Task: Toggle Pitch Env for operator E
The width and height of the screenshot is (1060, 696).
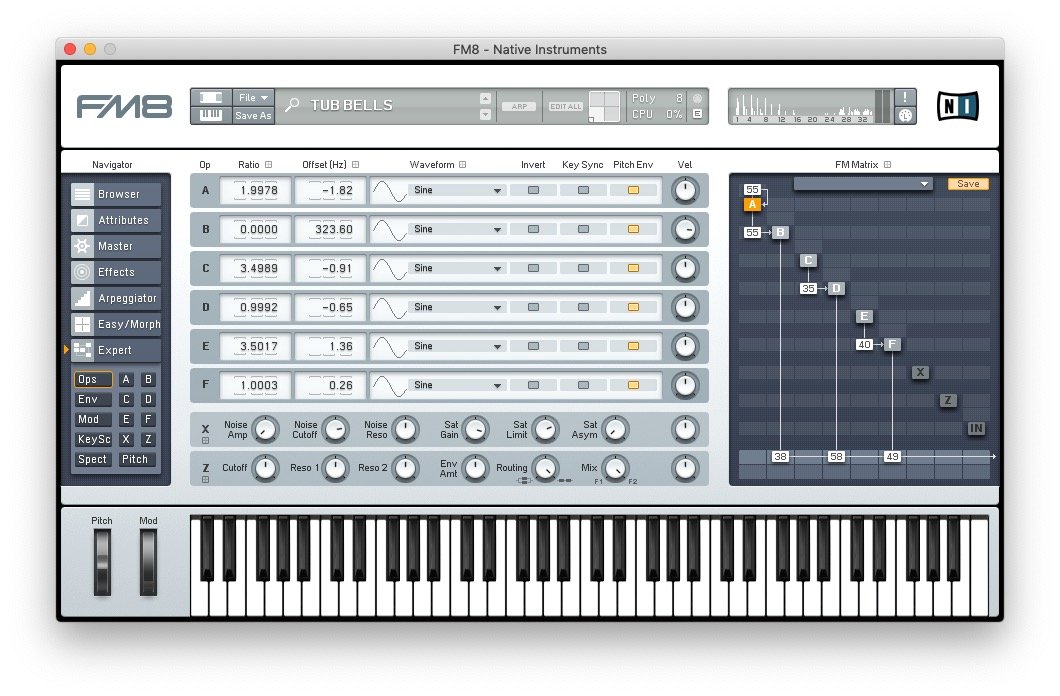Action: click(633, 346)
